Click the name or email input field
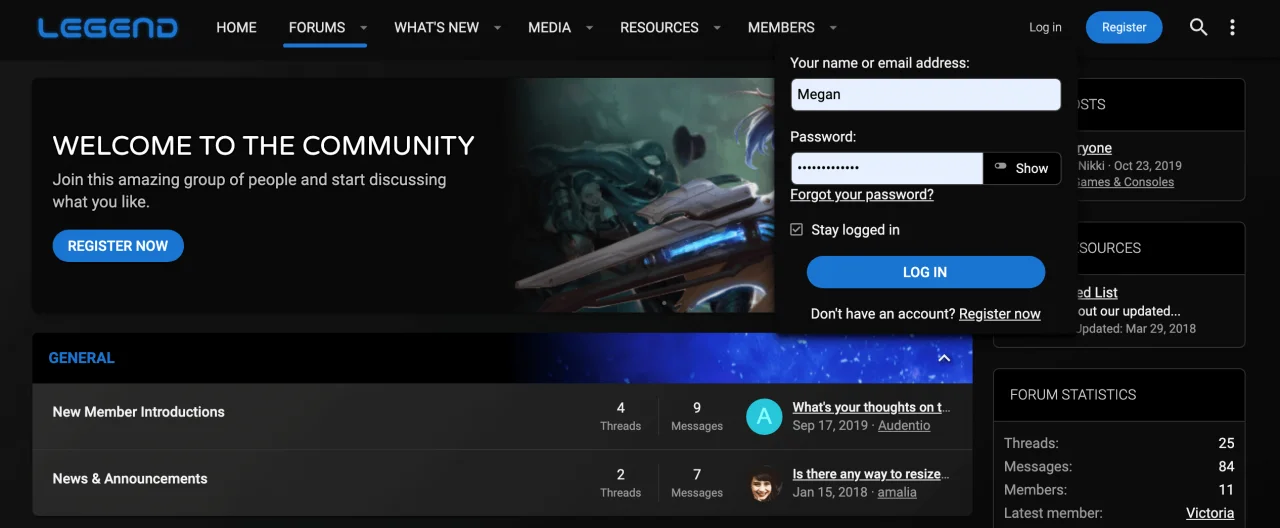Screen dimensions: 1280x528 click(x=925, y=95)
